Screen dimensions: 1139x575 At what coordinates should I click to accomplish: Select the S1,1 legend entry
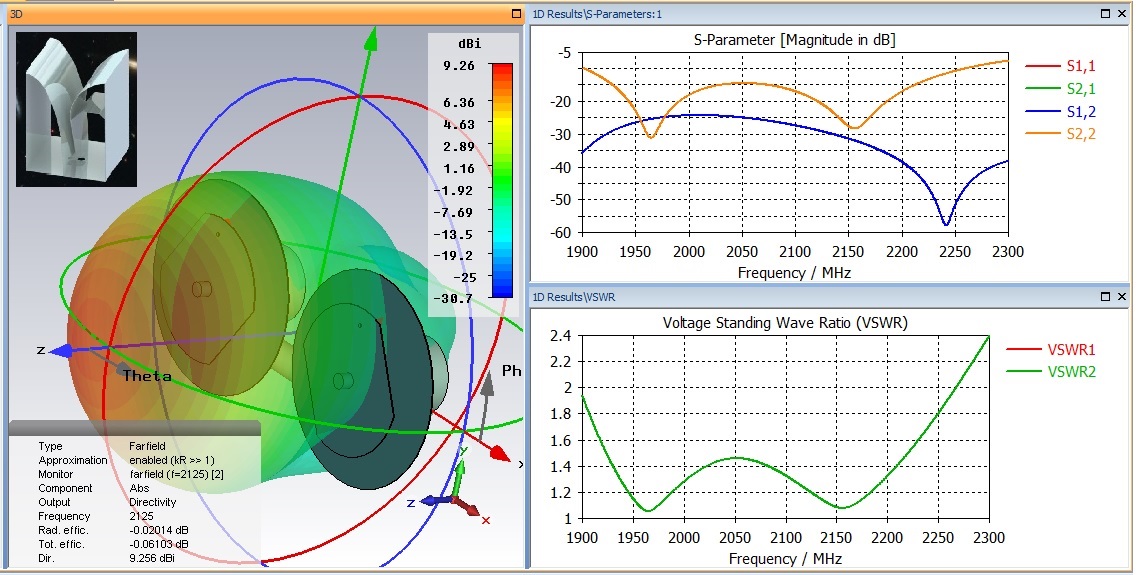(1060, 66)
